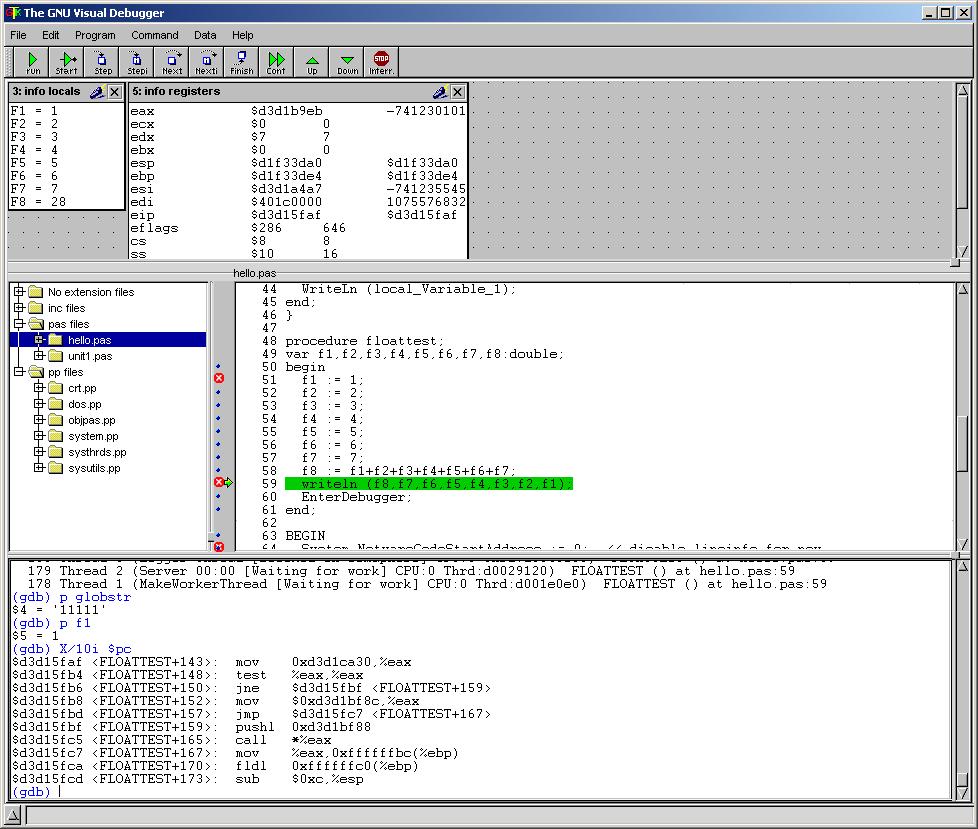Click the eax register row
Screen dimensions: 978x829
coord(298,111)
